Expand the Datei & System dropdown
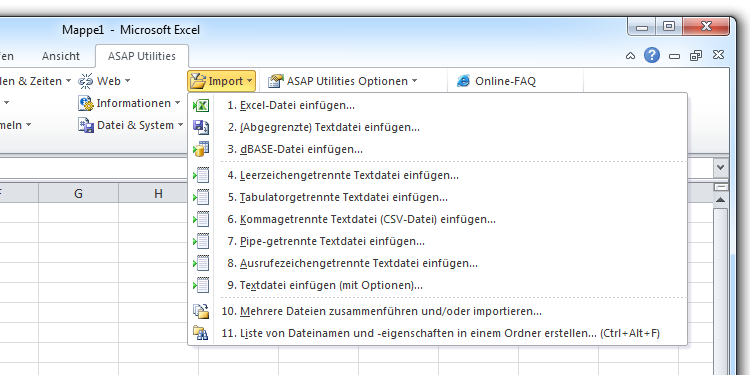Screen dimensions: 750x375 (180, 125)
